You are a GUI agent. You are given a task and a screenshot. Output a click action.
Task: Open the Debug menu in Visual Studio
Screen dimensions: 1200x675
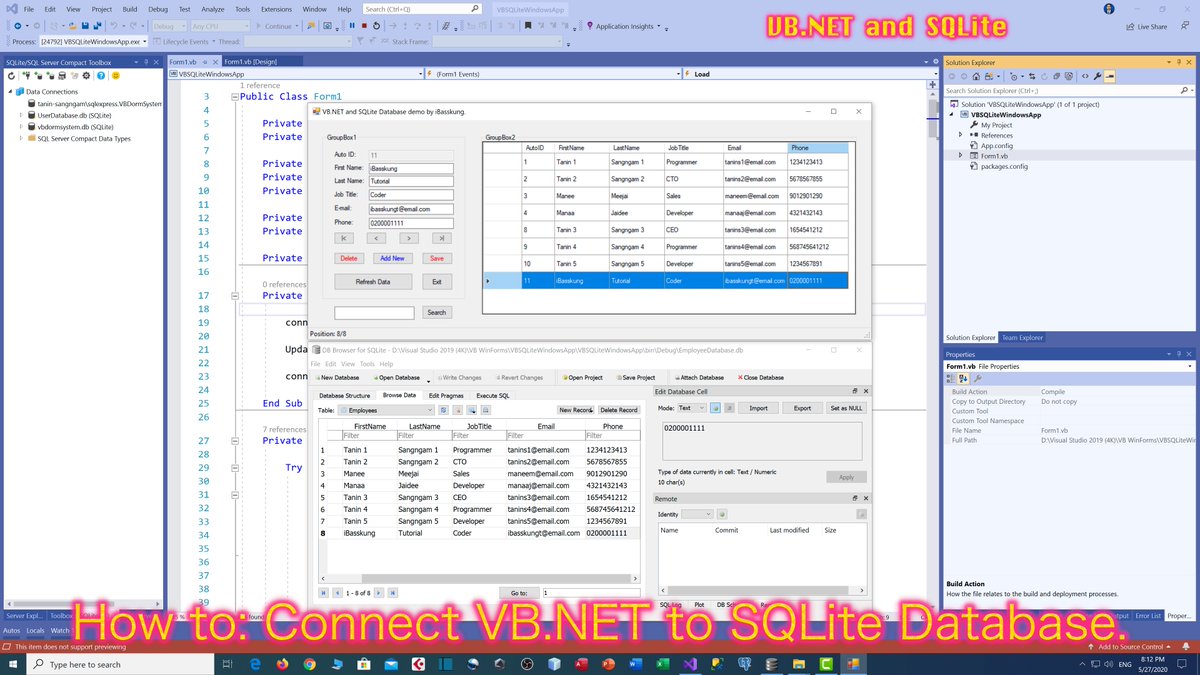[x=158, y=9]
